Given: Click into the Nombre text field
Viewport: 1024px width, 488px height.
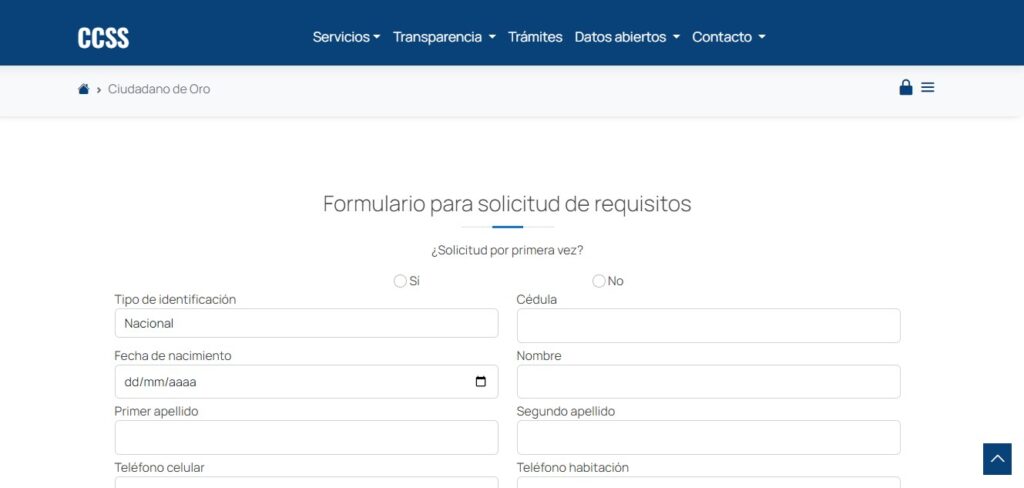Looking at the screenshot, I should [708, 381].
